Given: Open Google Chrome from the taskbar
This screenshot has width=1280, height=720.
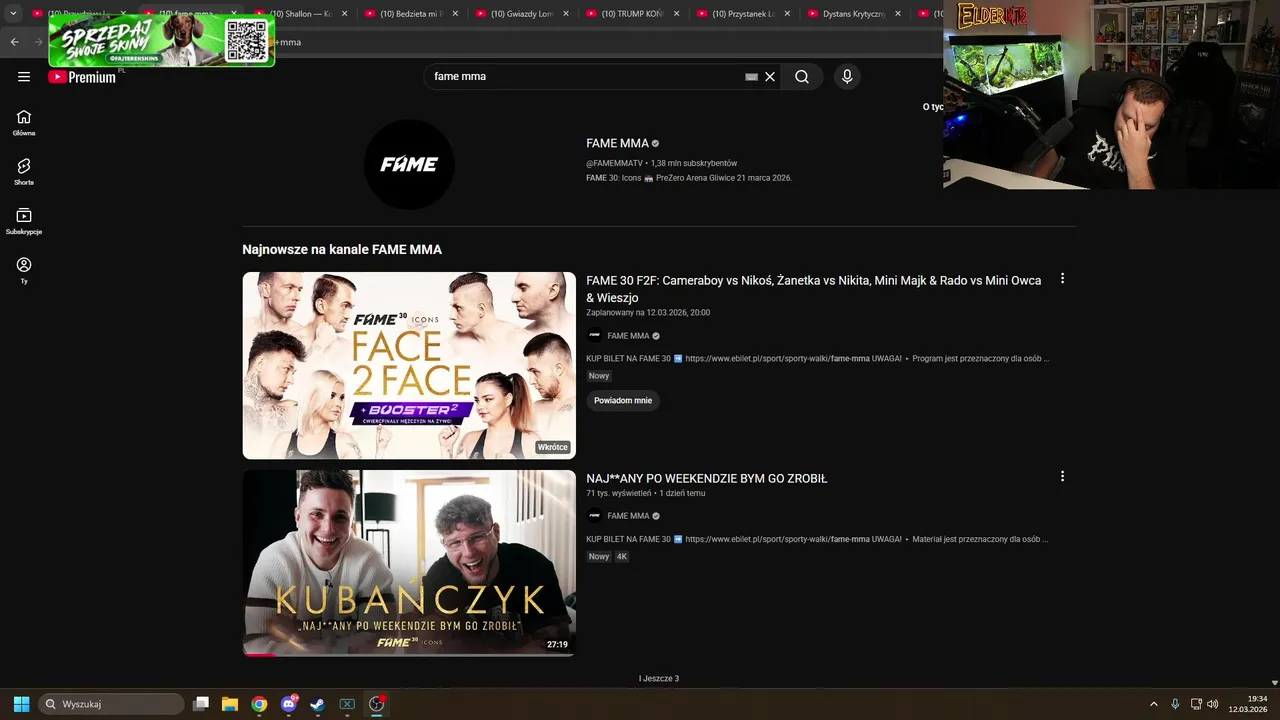Looking at the screenshot, I should point(259,704).
